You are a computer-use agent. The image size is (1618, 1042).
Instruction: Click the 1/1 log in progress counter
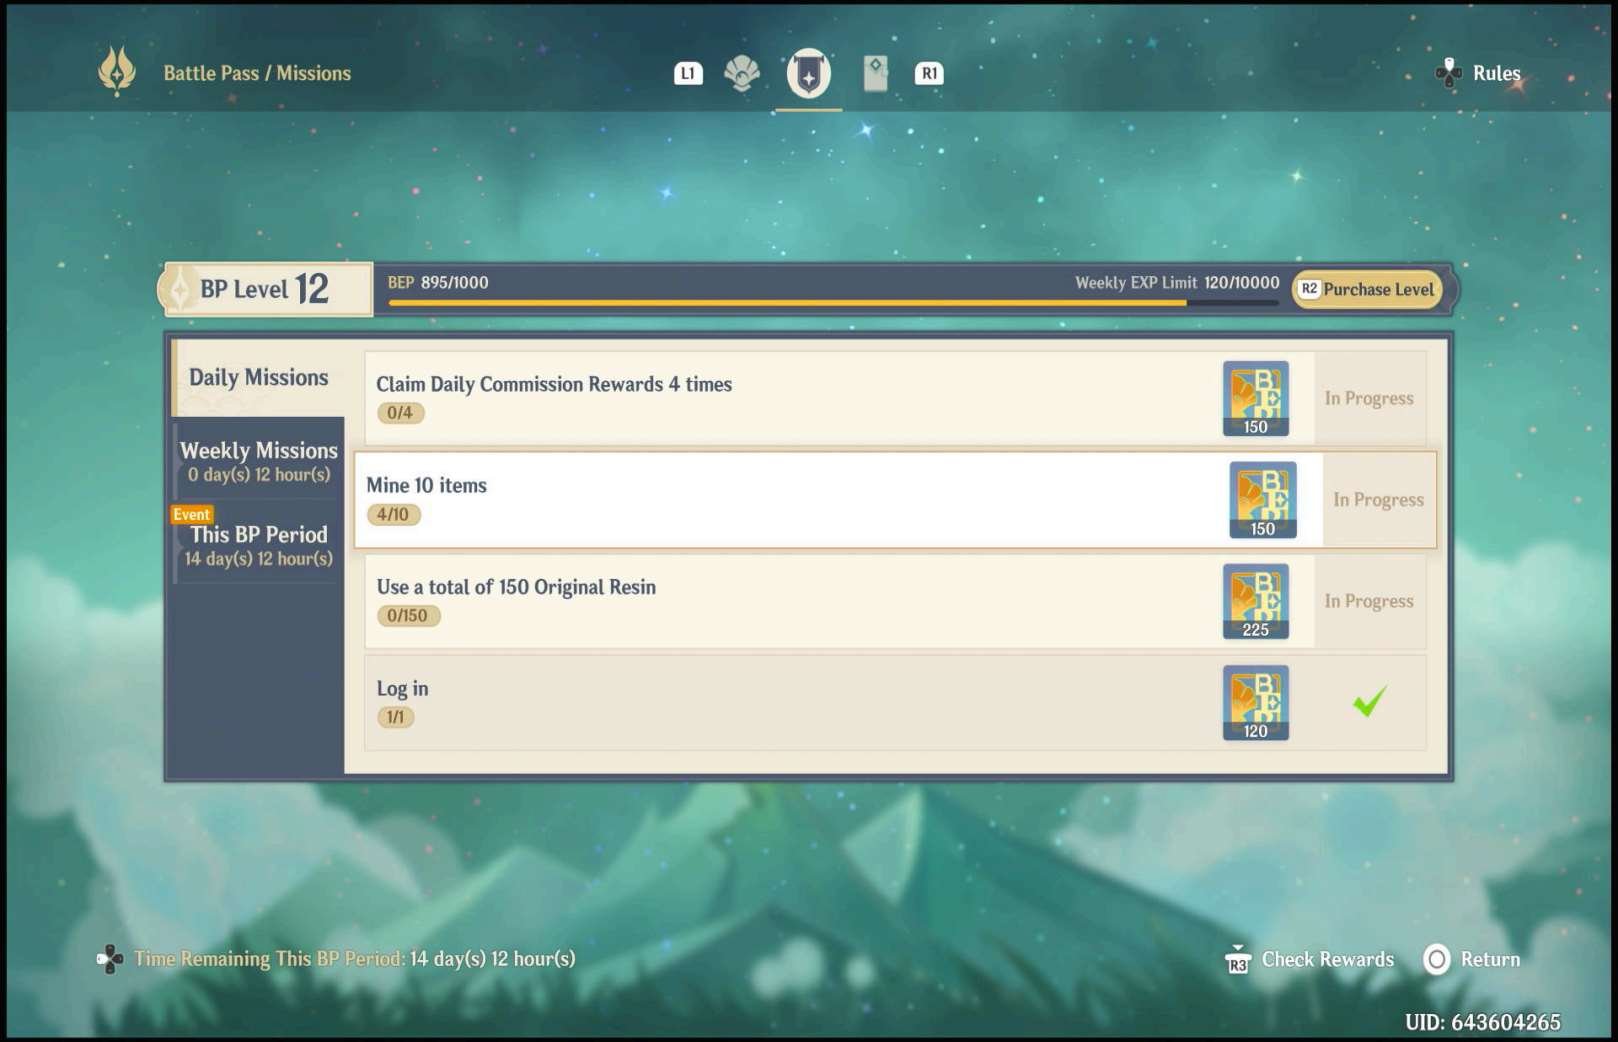[396, 717]
